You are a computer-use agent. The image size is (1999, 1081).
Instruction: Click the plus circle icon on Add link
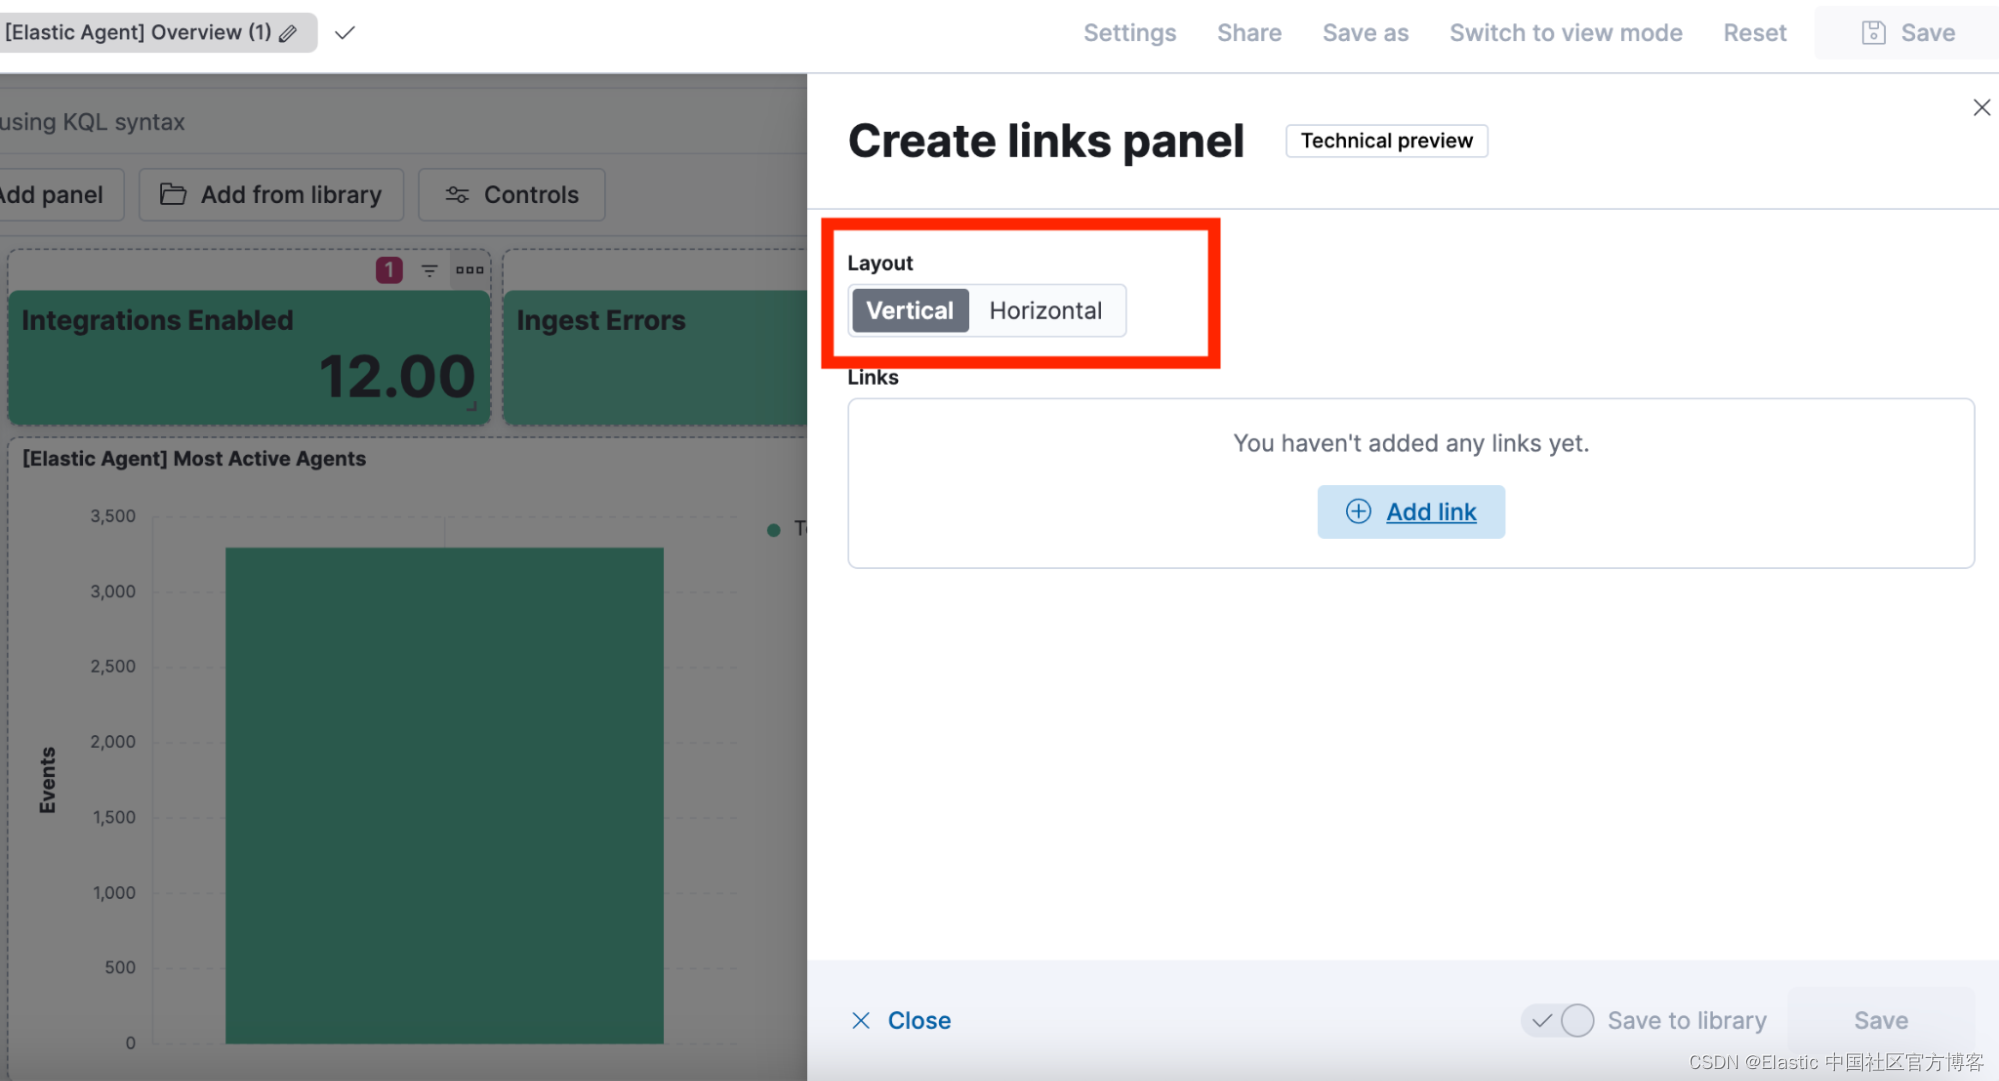[x=1358, y=512]
